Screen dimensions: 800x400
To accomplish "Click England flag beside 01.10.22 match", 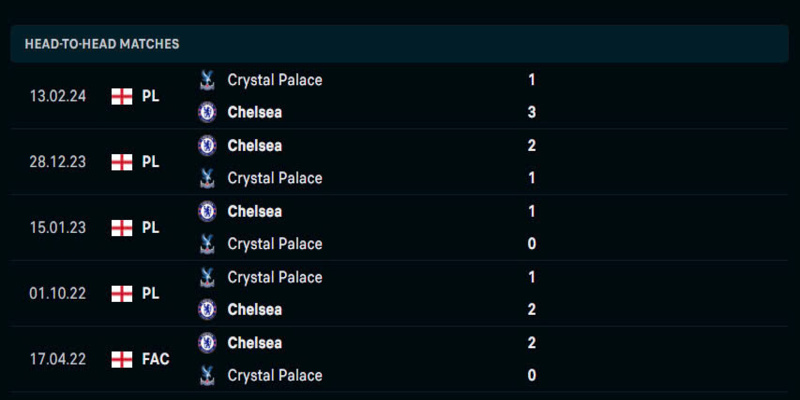I will point(122,294).
